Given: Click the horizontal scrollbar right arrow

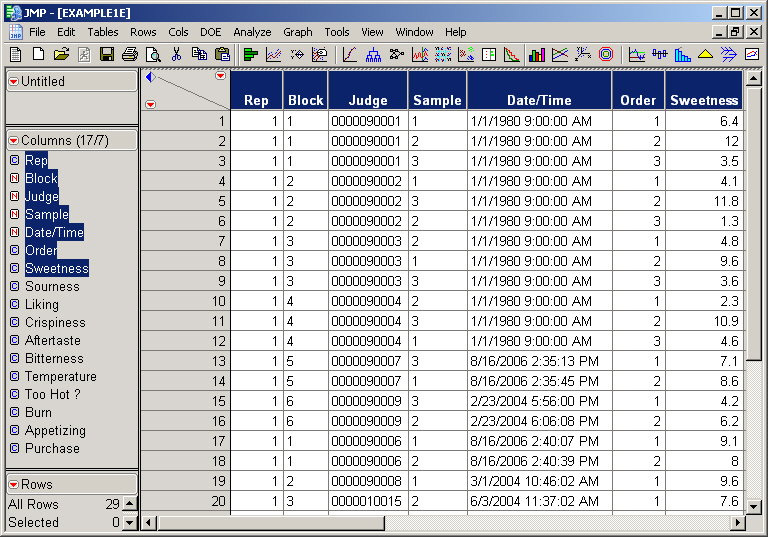Looking at the screenshot, I should (x=738, y=523).
